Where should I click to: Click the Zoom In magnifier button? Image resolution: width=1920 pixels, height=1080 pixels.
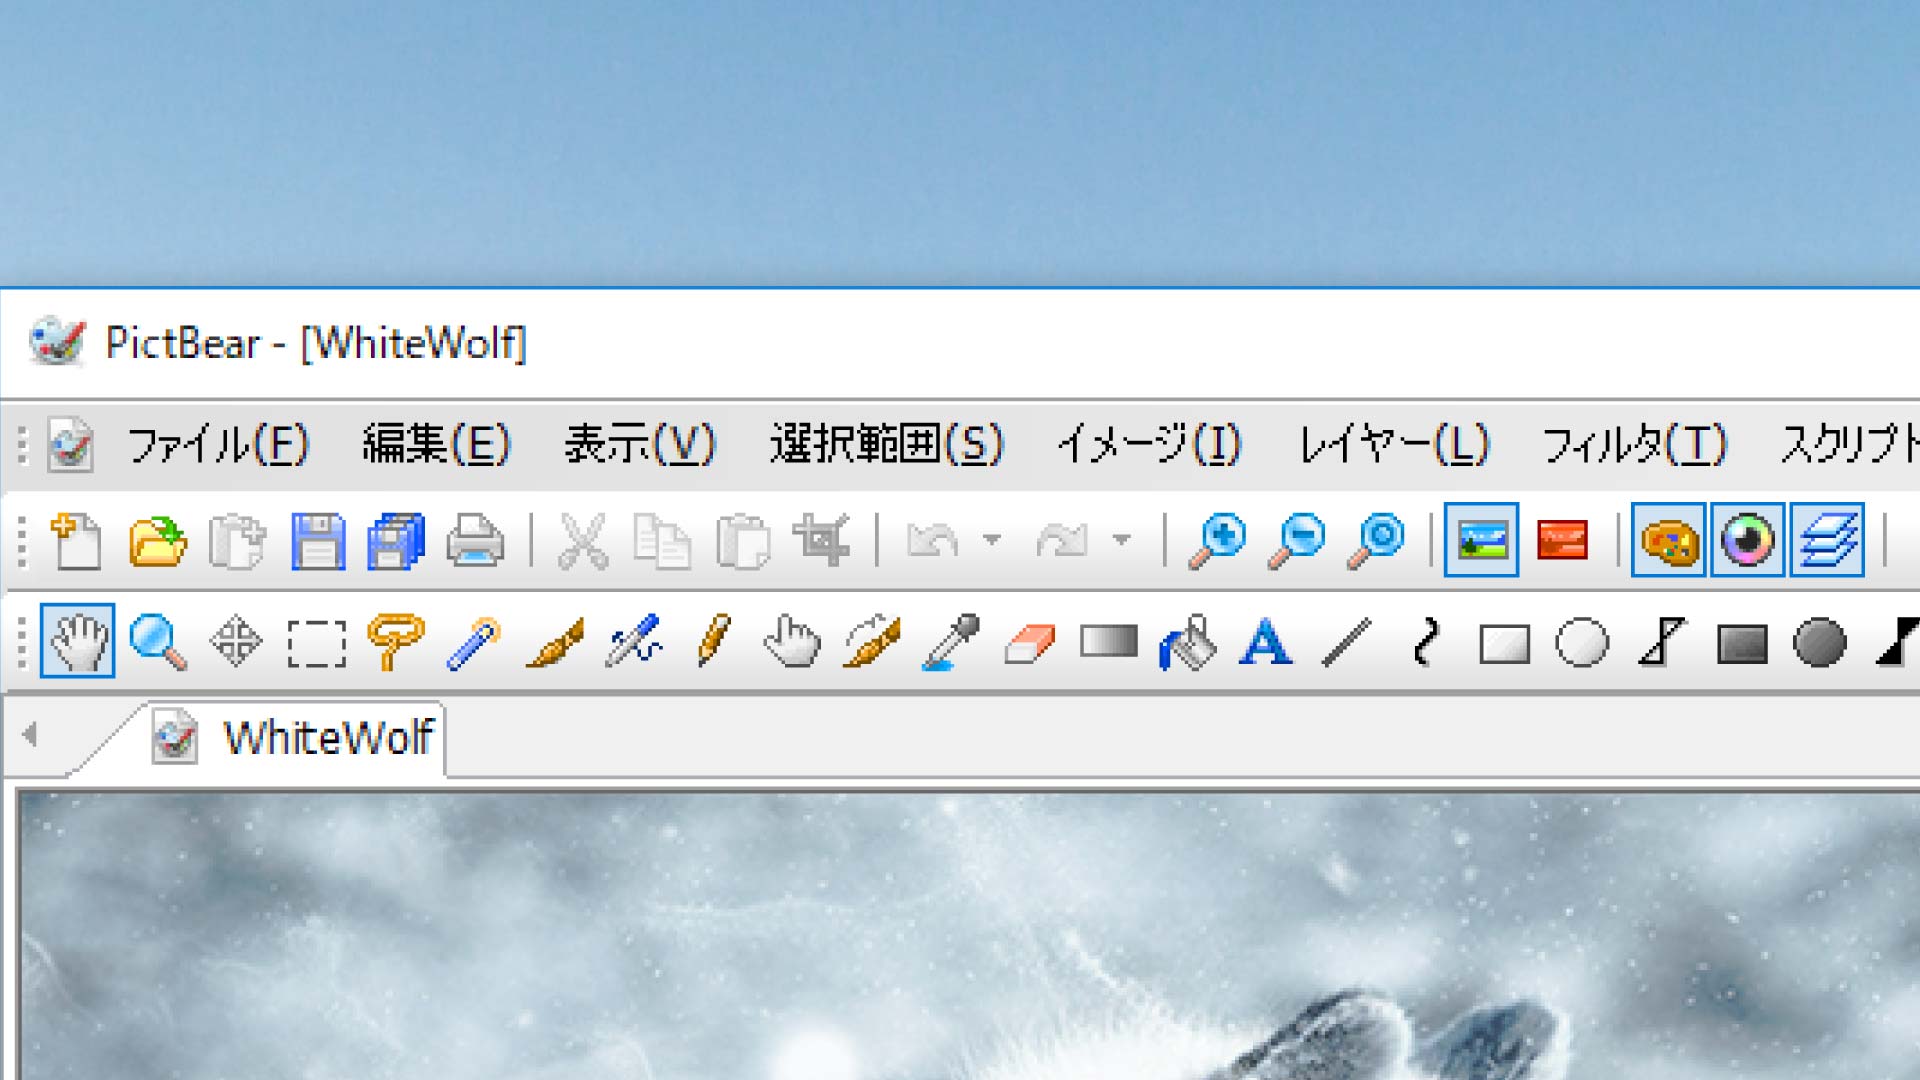pyautogui.click(x=1217, y=541)
